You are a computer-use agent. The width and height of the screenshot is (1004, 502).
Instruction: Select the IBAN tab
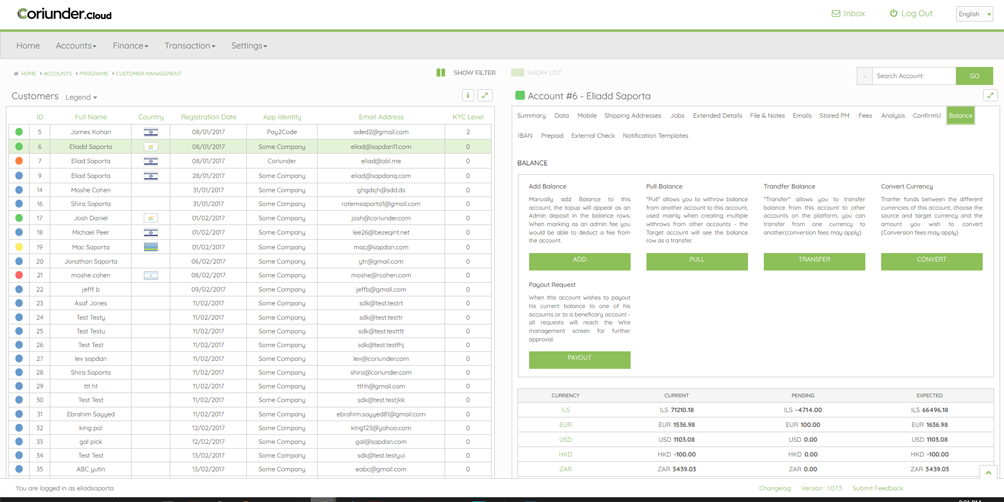[x=525, y=136]
